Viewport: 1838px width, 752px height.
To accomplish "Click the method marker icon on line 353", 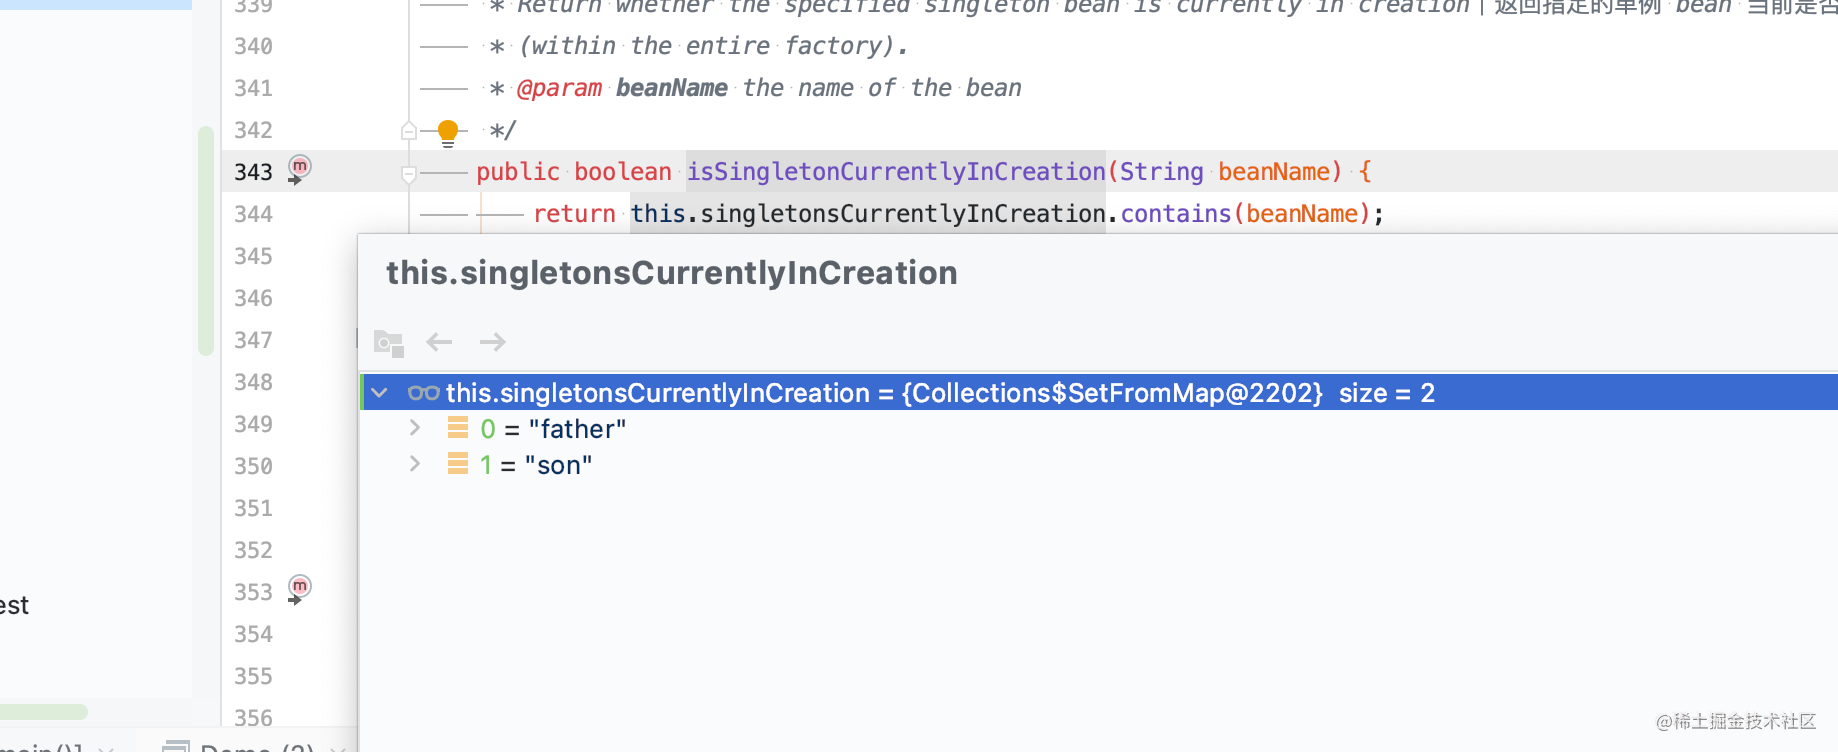I will click(299, 588).
